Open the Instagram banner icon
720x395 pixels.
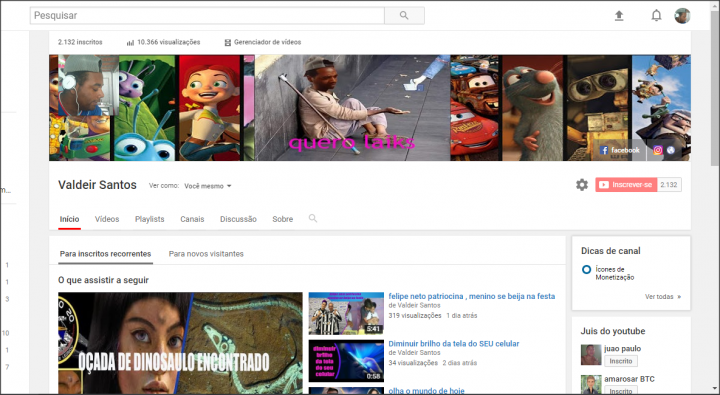(658, 150)
